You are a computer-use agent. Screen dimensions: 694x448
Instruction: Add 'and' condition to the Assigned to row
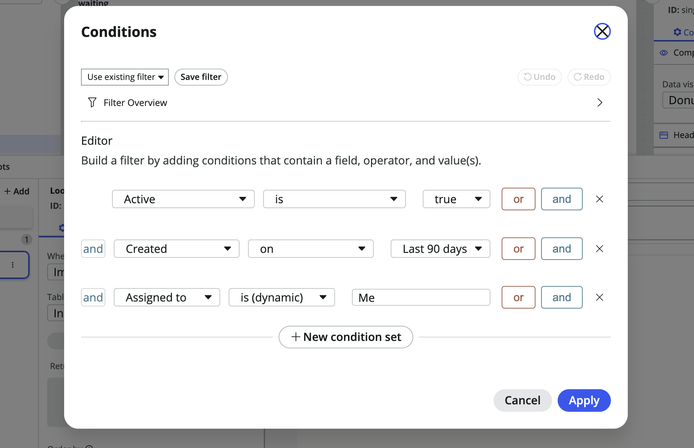tap(562, 297)
